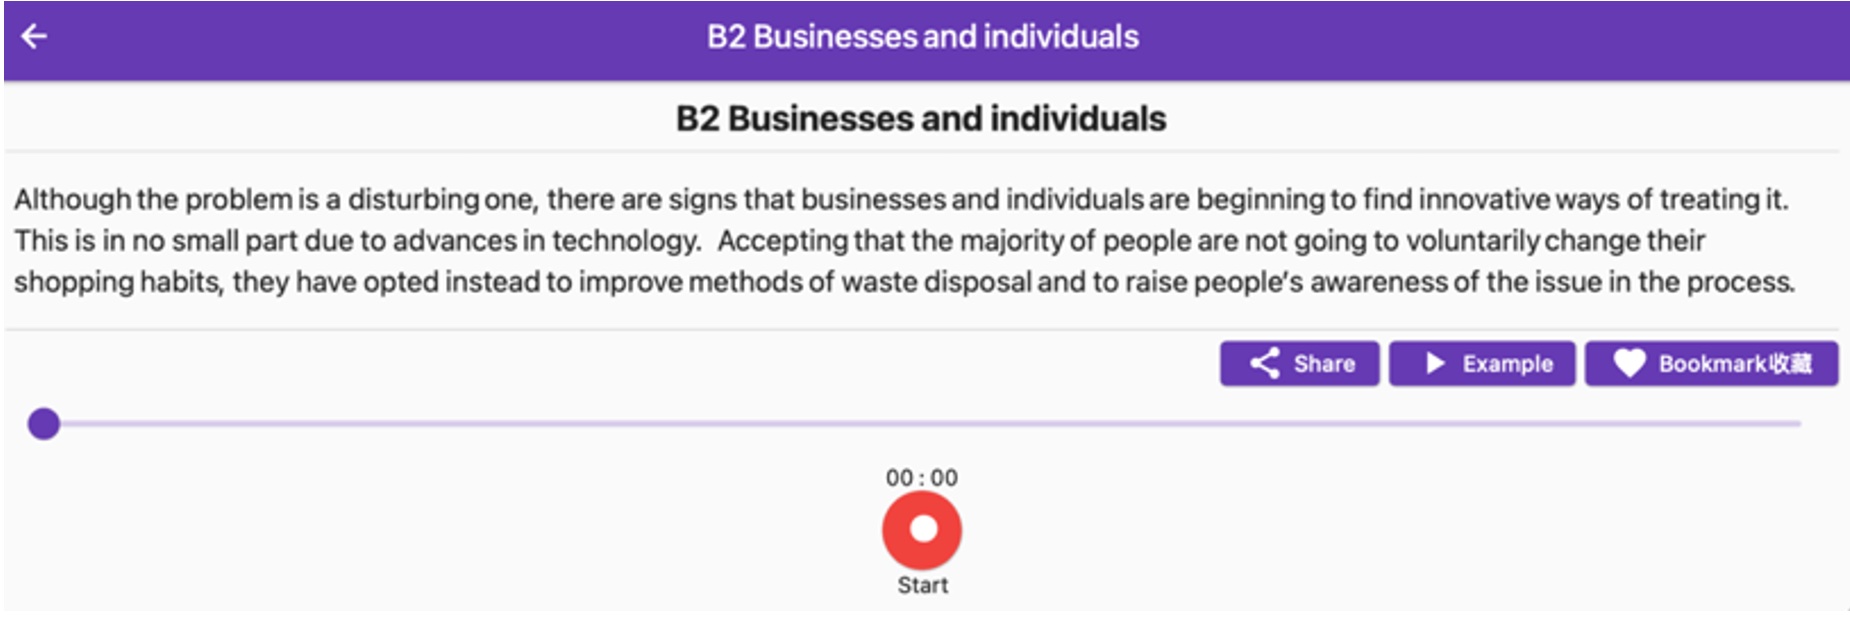
Task: Click the purple slider handle
Action: [x=44, y=424]
